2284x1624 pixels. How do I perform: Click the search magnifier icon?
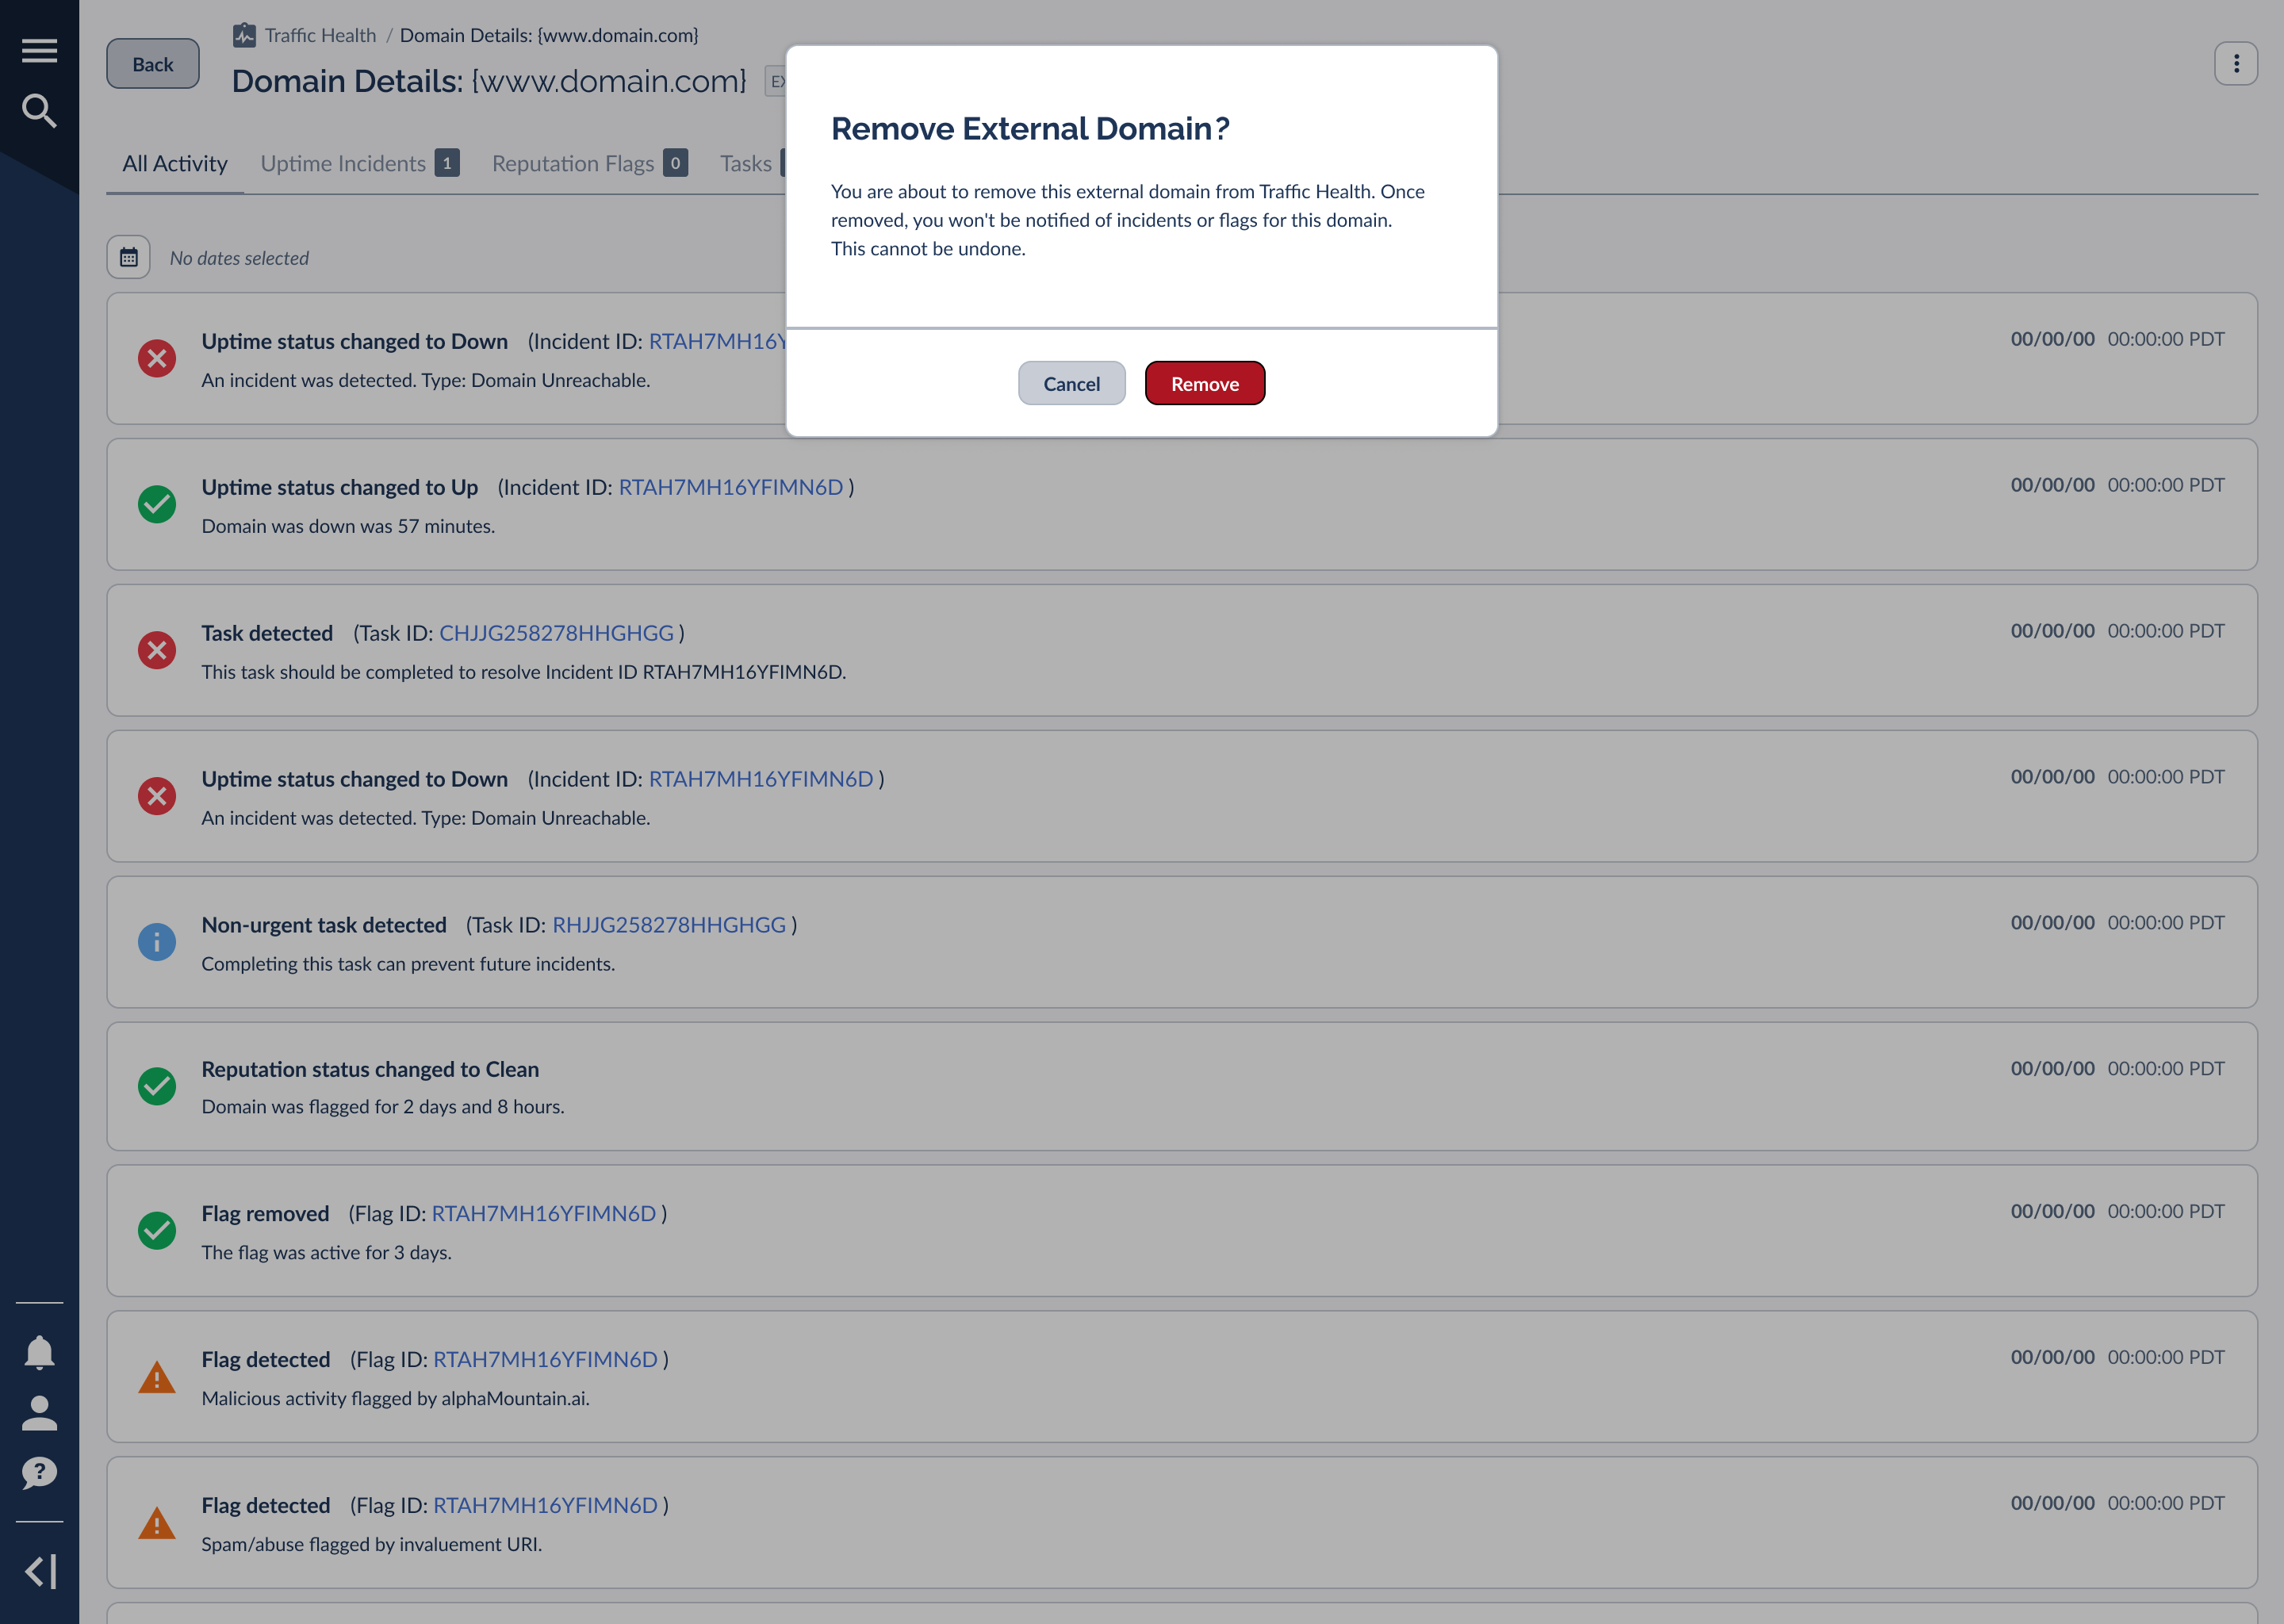click(x=39, y=111)
